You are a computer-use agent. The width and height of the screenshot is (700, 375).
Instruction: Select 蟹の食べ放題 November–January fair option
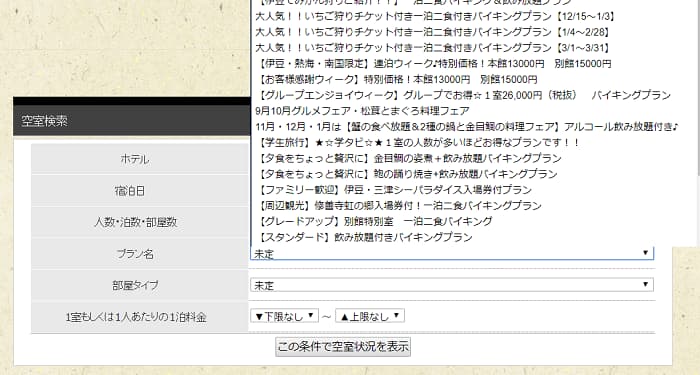474,127
